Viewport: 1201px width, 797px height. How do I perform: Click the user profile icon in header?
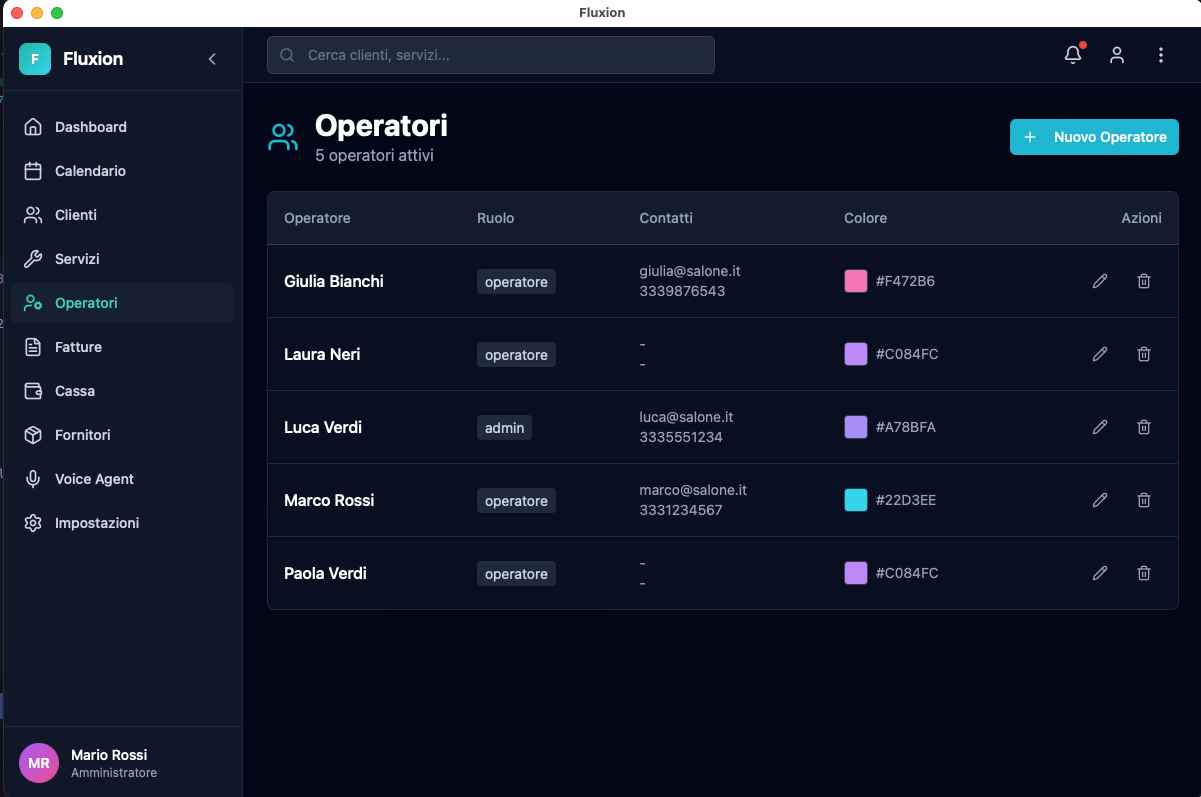coord(1117,56)
